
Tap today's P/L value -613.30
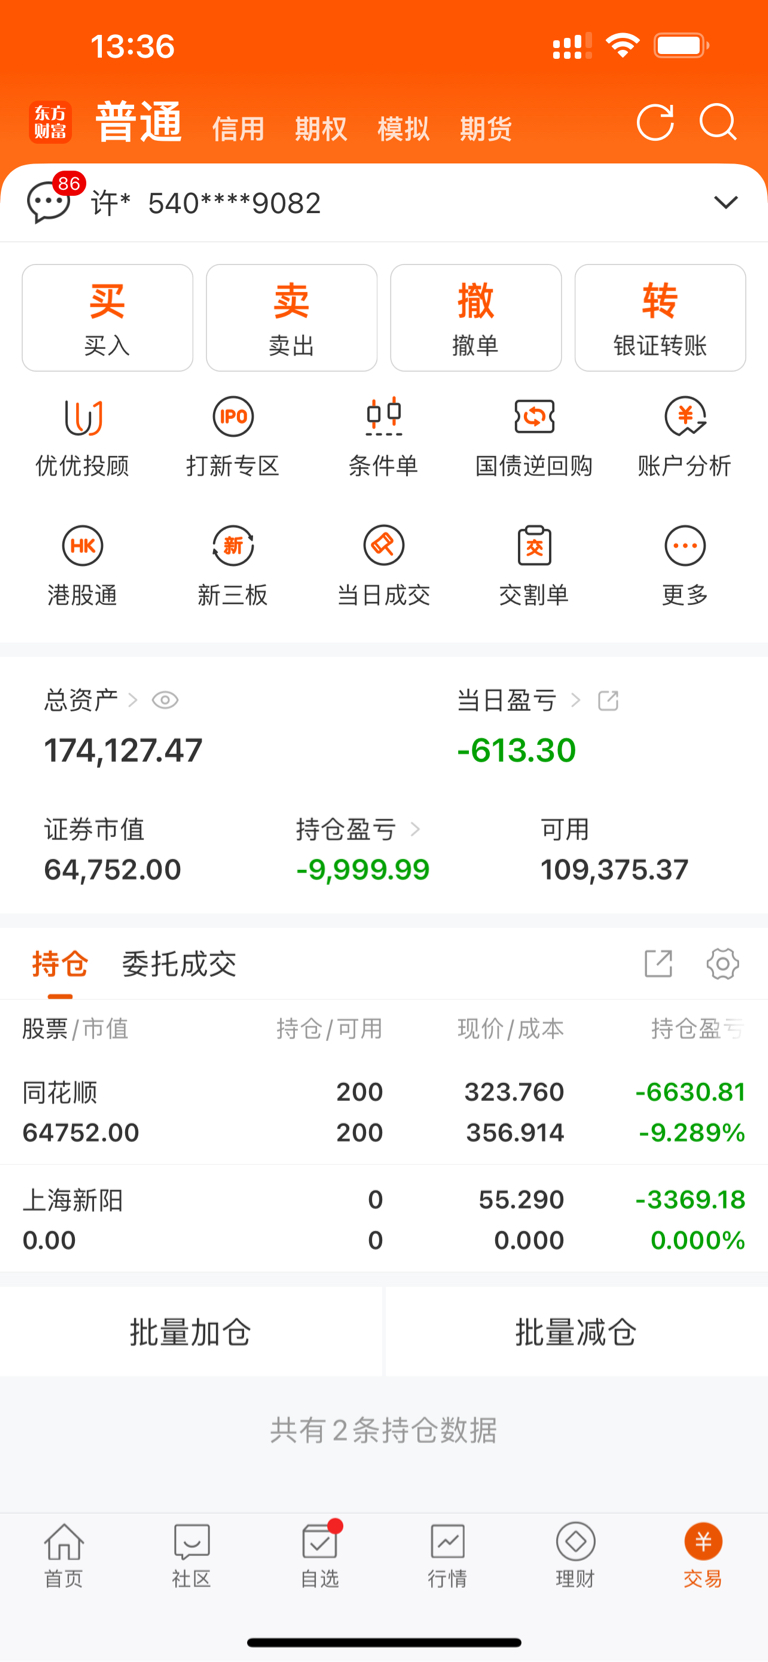point(516,750)
